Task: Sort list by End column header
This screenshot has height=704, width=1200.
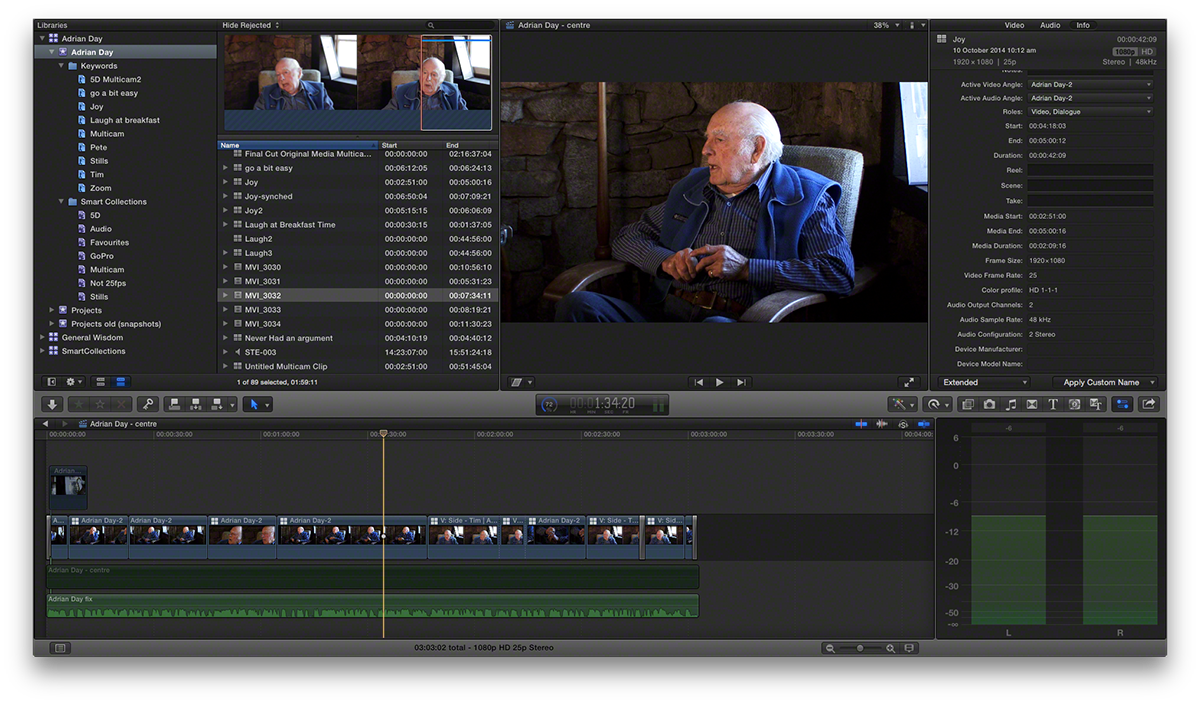Action: pos(470,145)
